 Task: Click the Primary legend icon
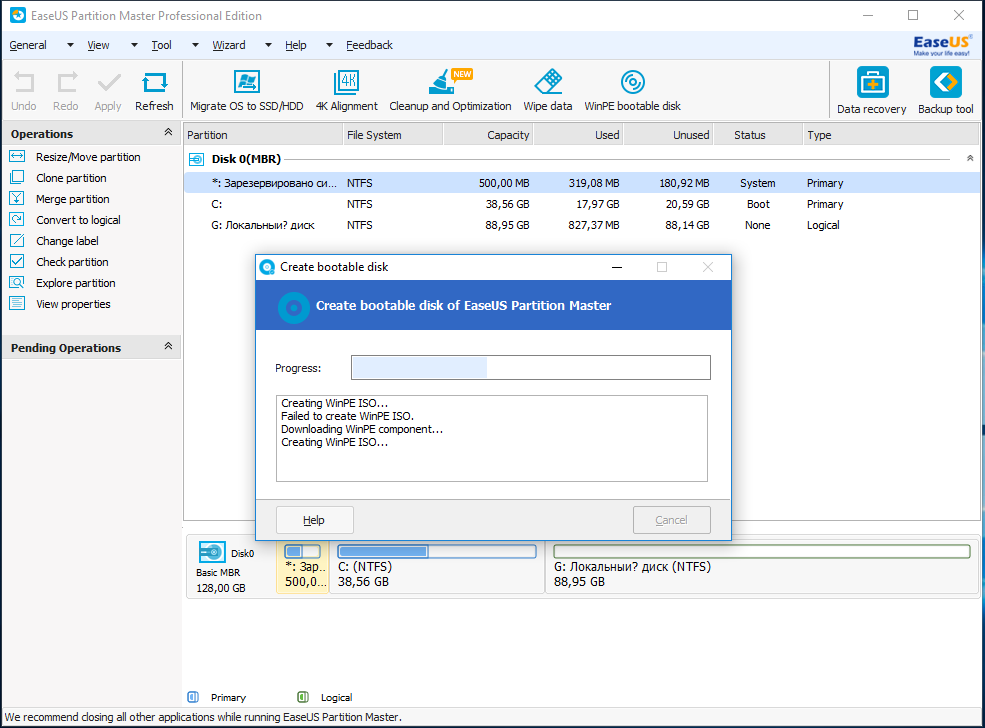[193, 697]
